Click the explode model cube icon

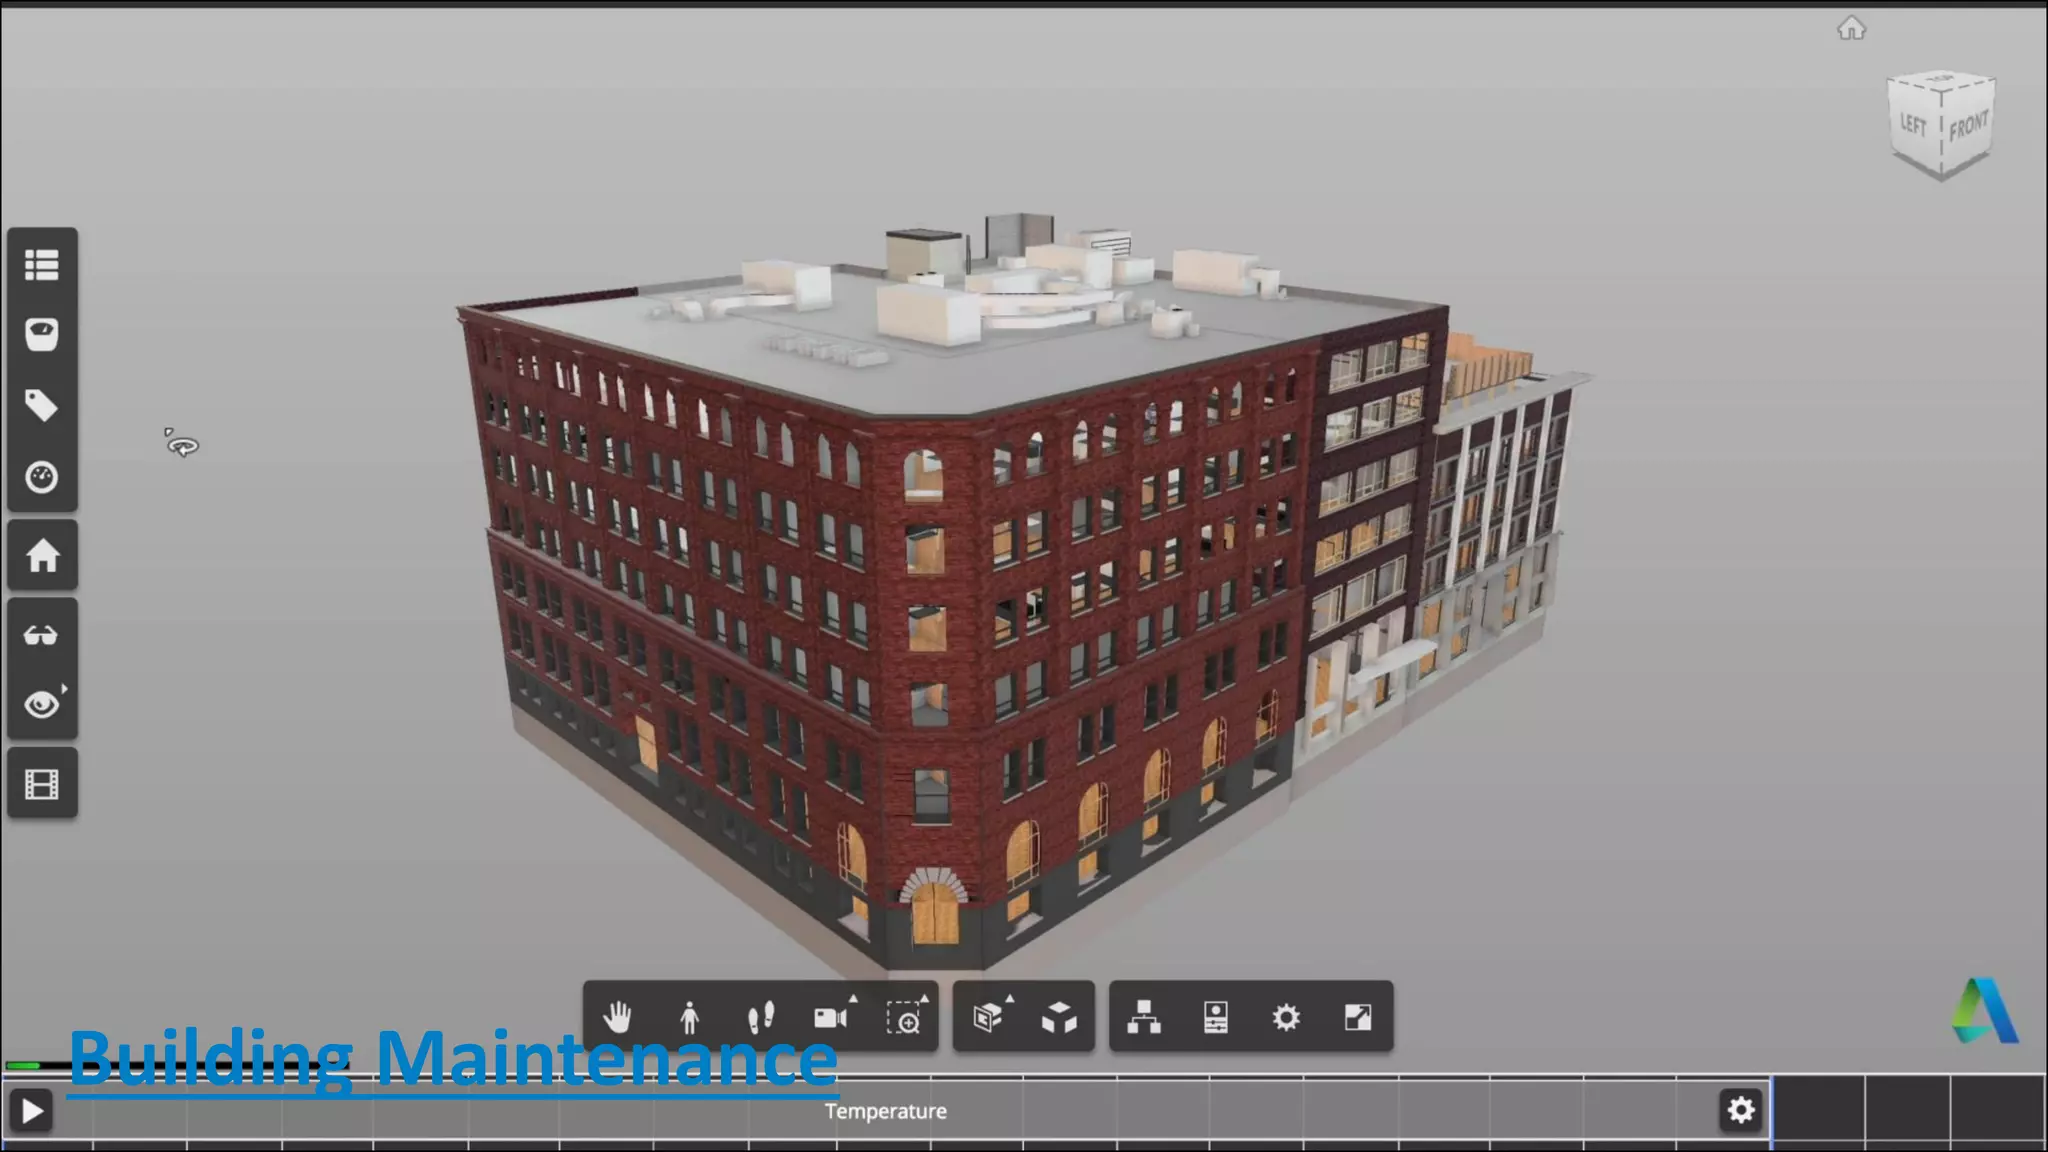pyautogui.click(x=1059, y=1018)
